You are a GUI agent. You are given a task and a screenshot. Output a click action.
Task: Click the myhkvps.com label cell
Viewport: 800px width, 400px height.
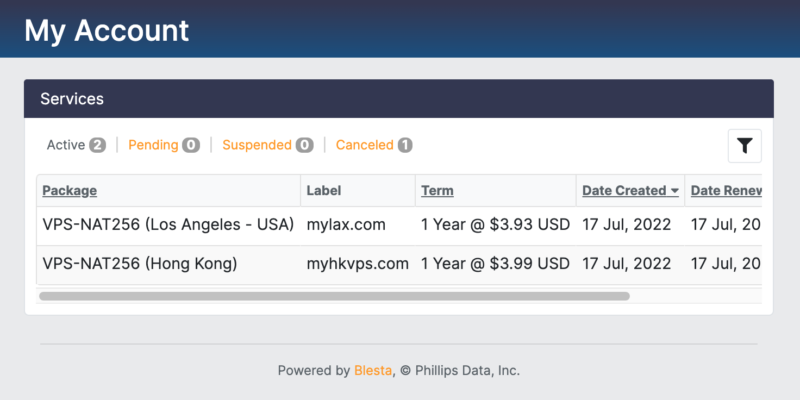tap(357, 264)
